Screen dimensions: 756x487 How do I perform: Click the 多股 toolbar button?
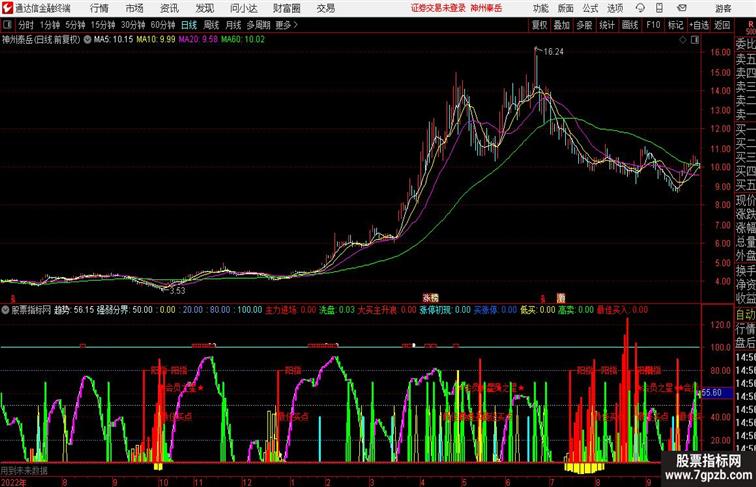click(584, 25)
